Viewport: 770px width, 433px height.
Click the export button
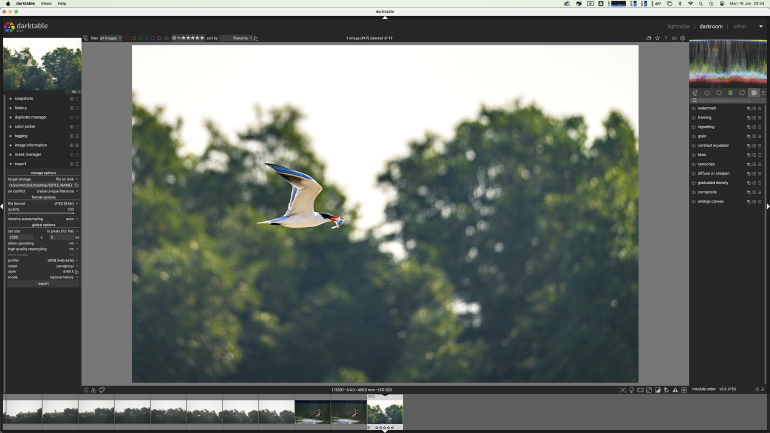pos(43,284)
